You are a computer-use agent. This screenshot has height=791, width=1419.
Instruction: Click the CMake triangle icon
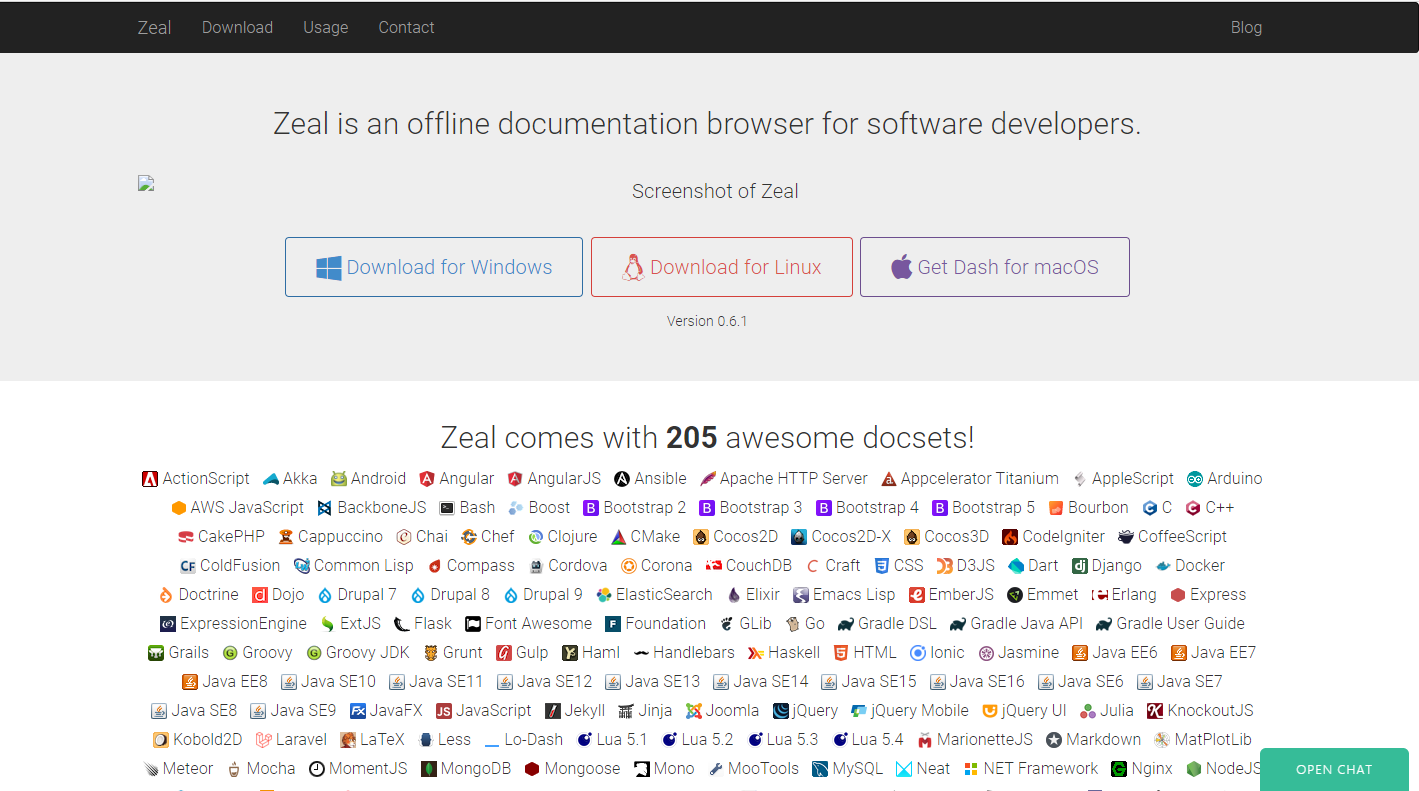pyautogui.click(x=619, y=537)
